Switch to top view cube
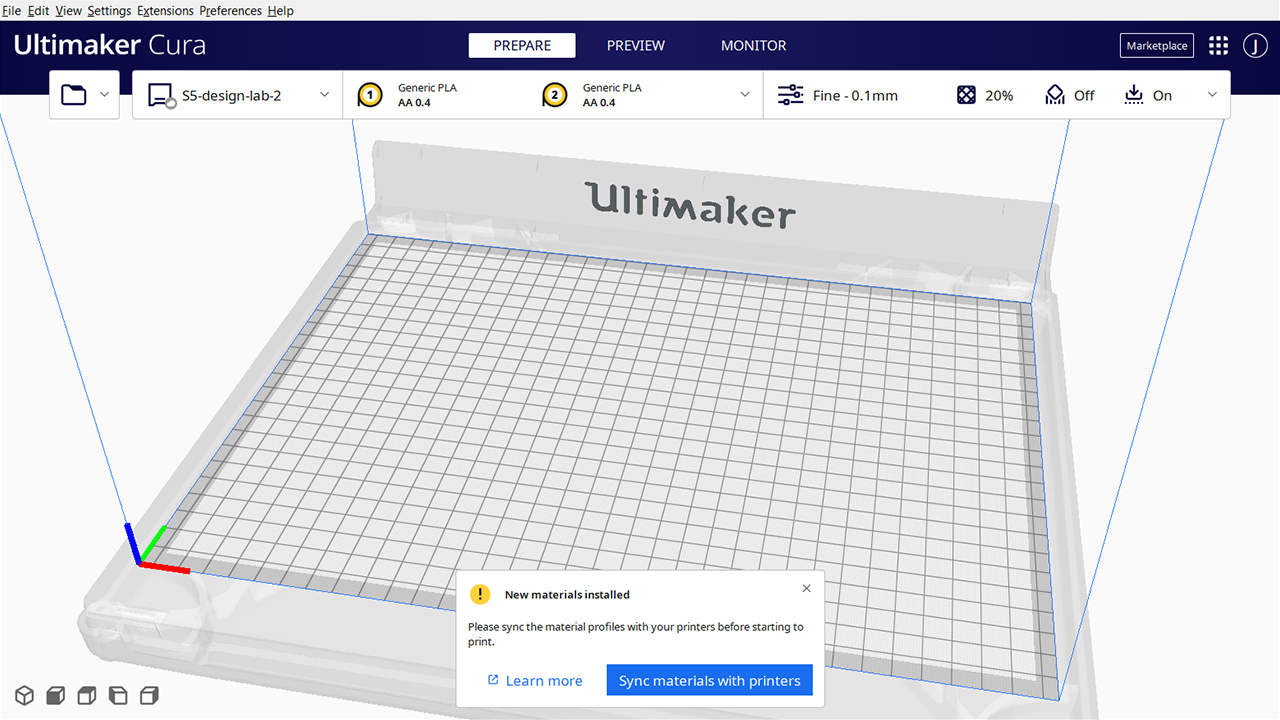 [87, 695]
